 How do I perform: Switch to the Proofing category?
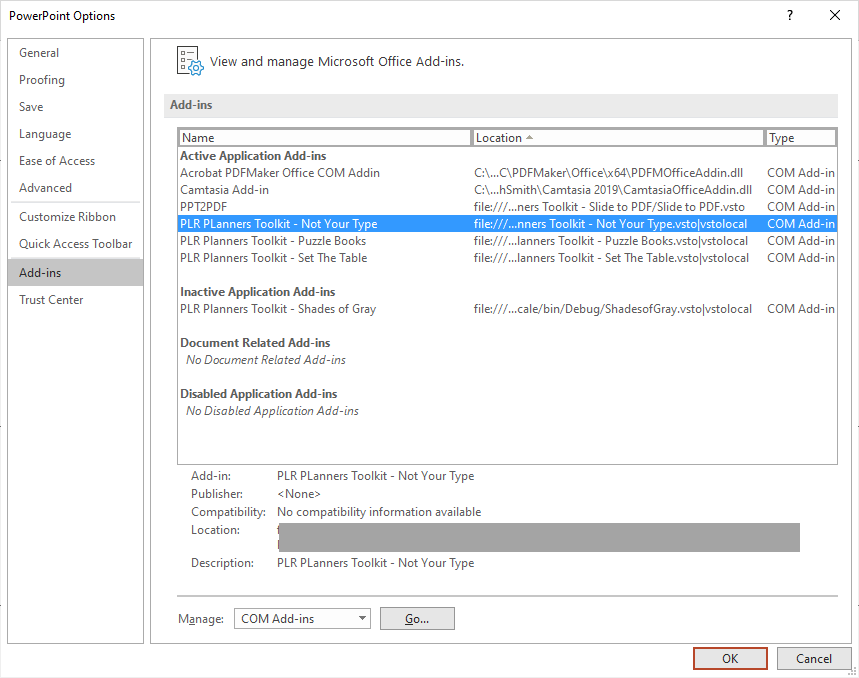pos(42,80)
